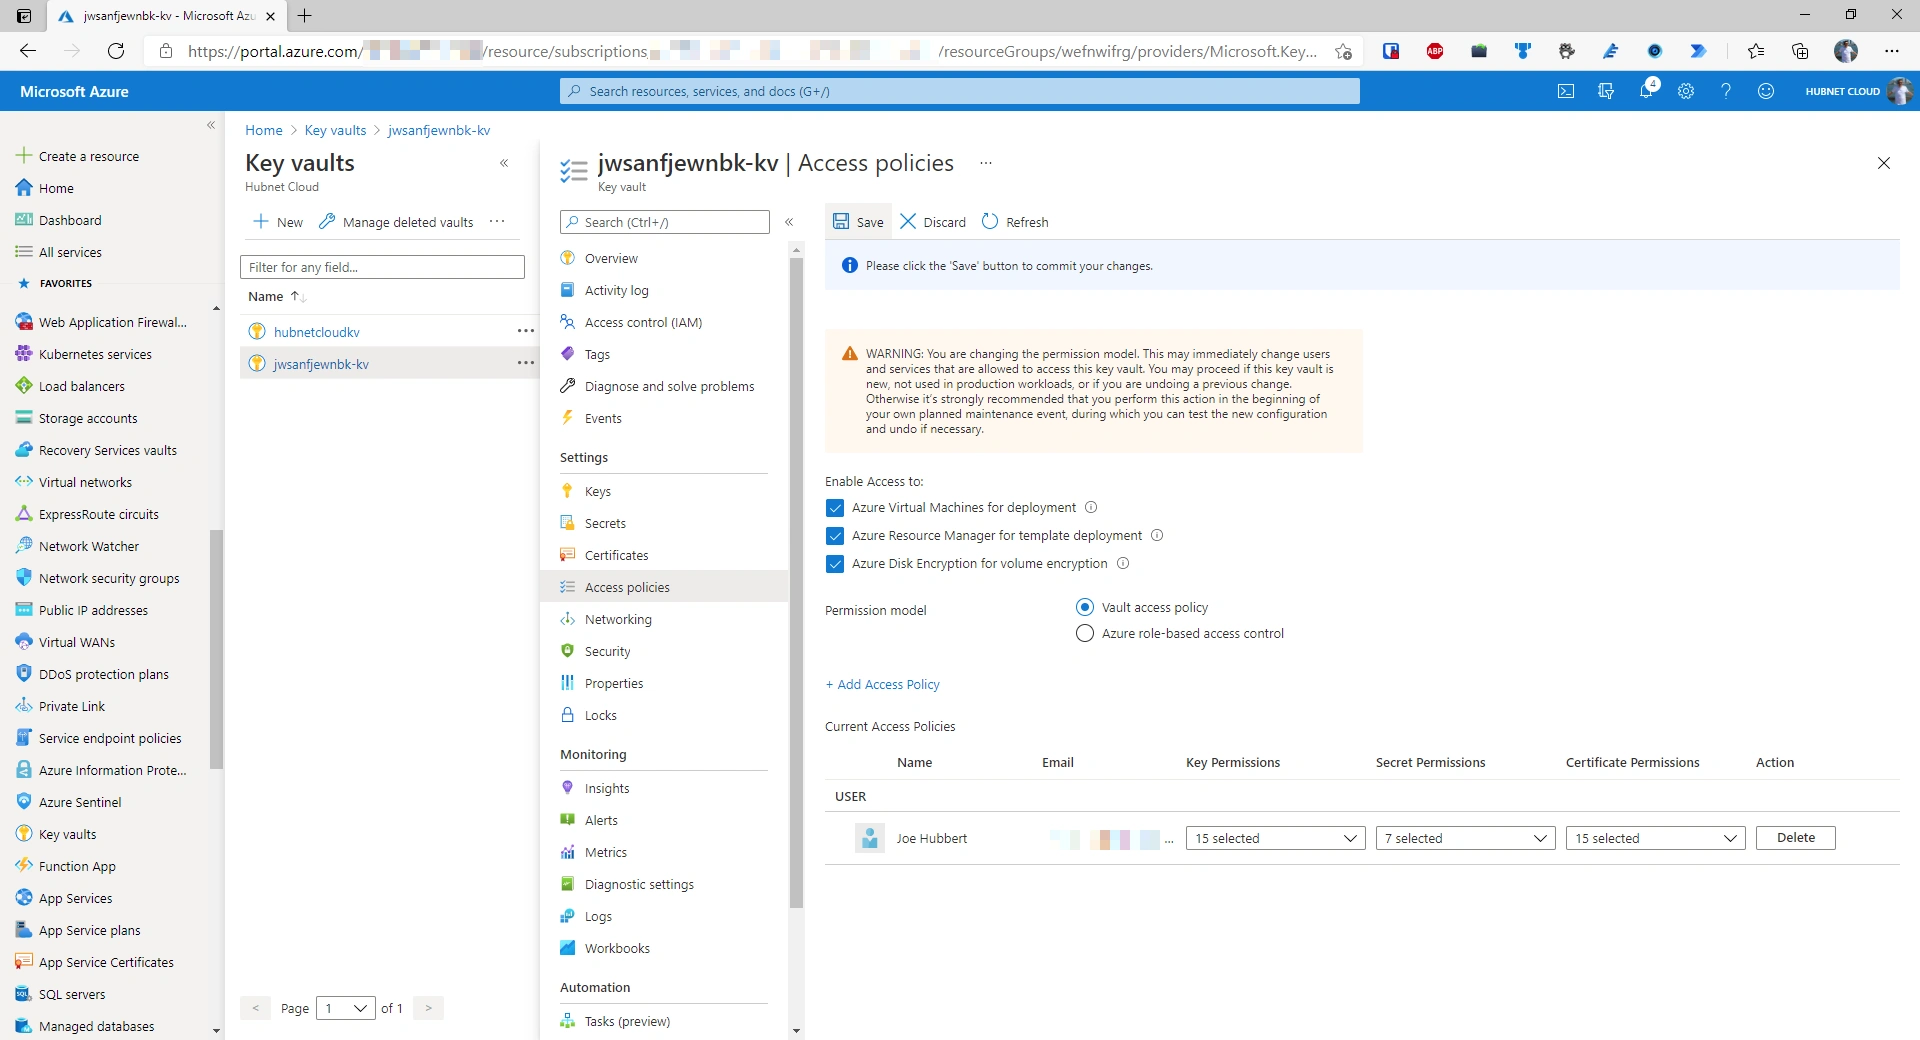The image size is (1920, 1040).
Task: Open Hubnet Cloud account avatar
Action: coord(1900,91)
